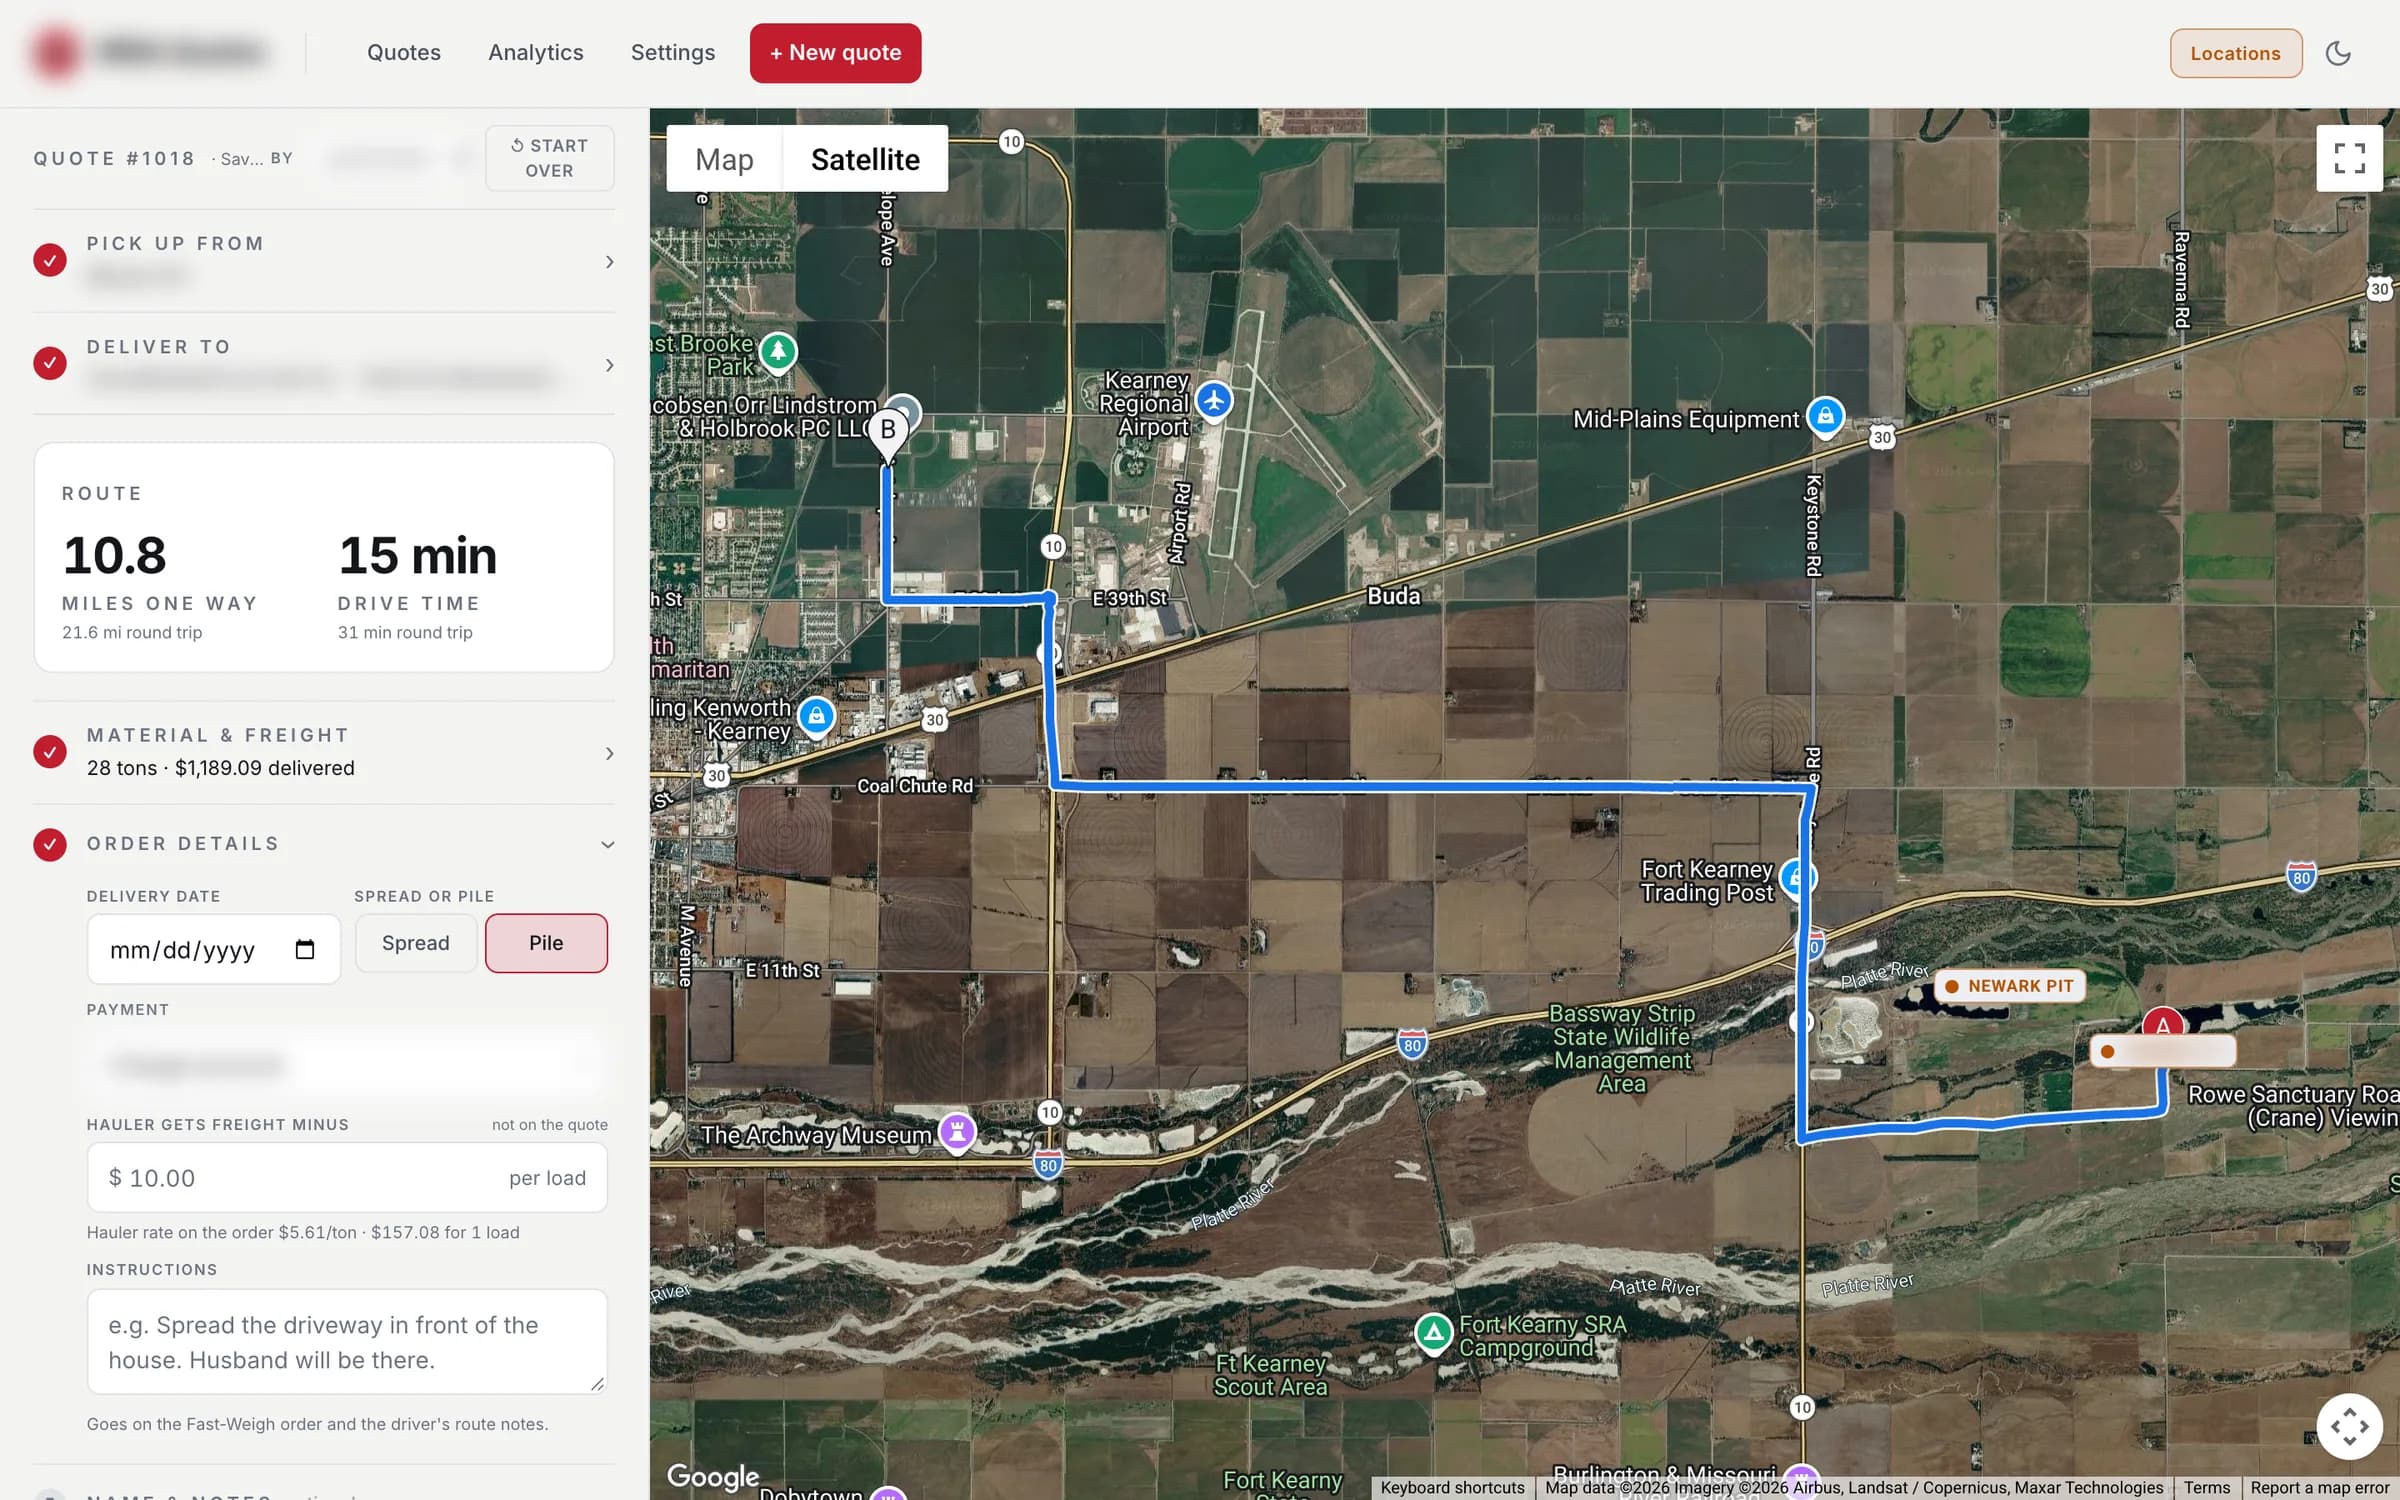This screenshot has width=2400, height=1500.
Task: Click the hauler freight minus amount field
Action: tap(347, 1177)
